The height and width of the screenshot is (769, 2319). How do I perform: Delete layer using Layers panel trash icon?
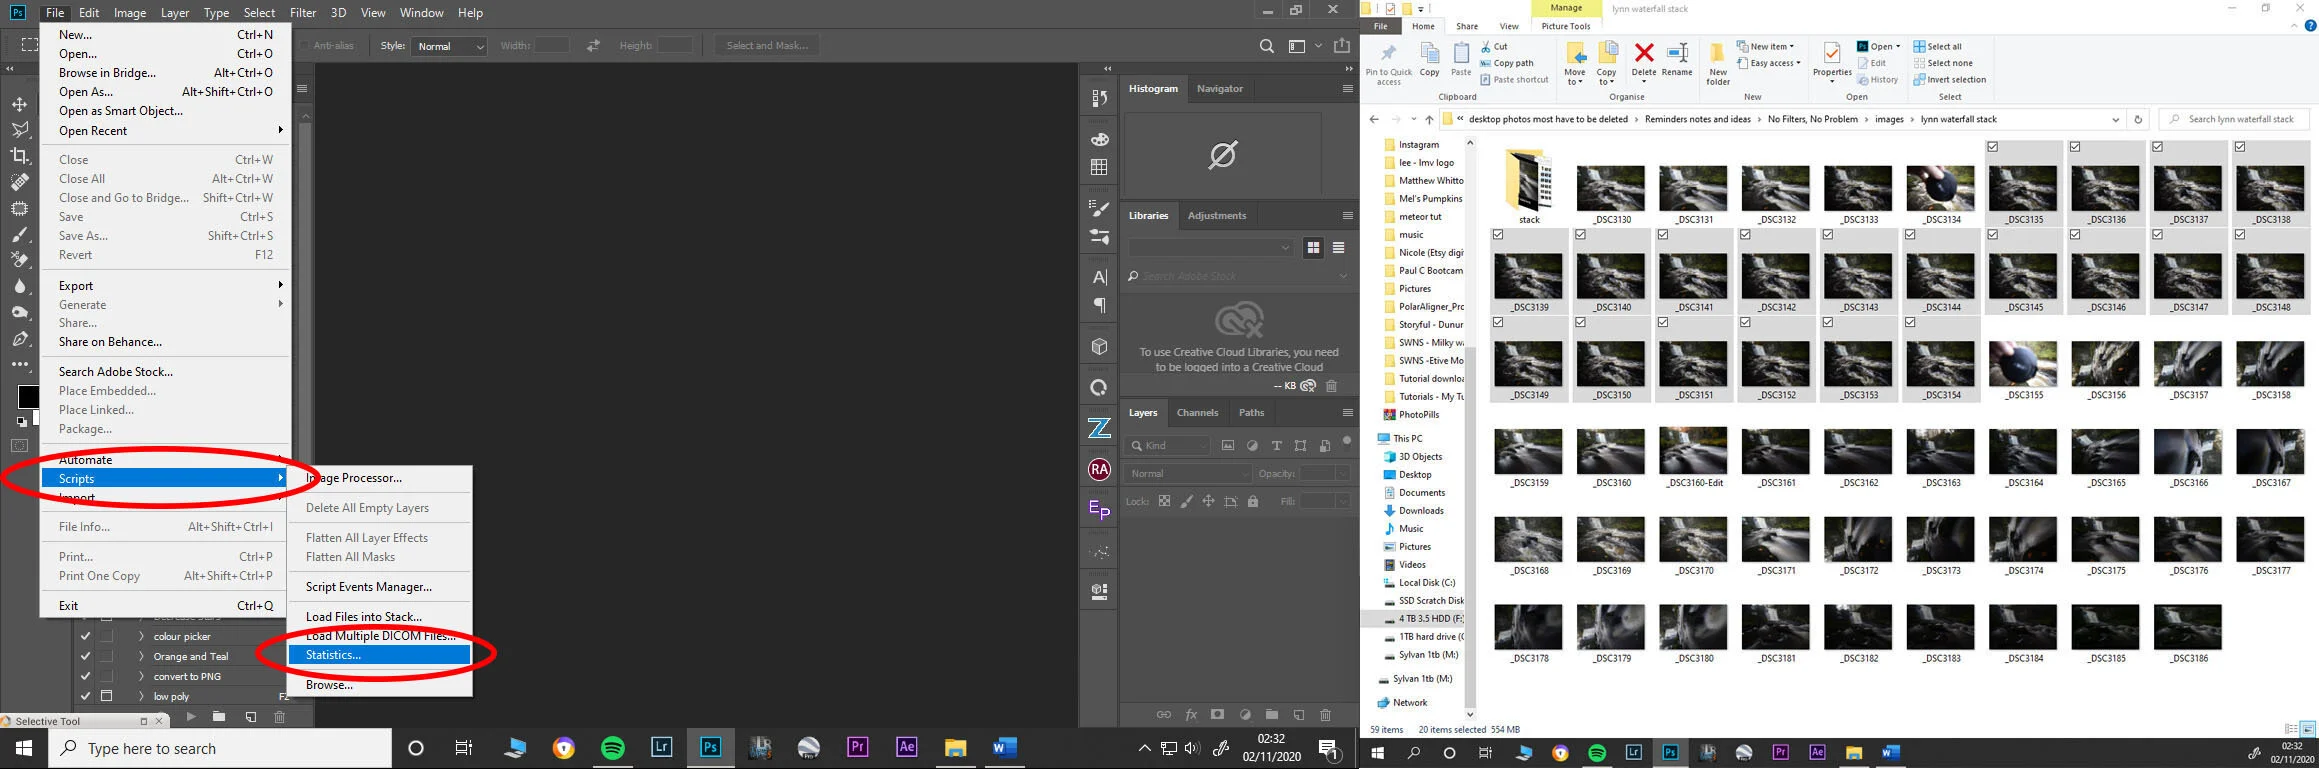click(1325, 715)
